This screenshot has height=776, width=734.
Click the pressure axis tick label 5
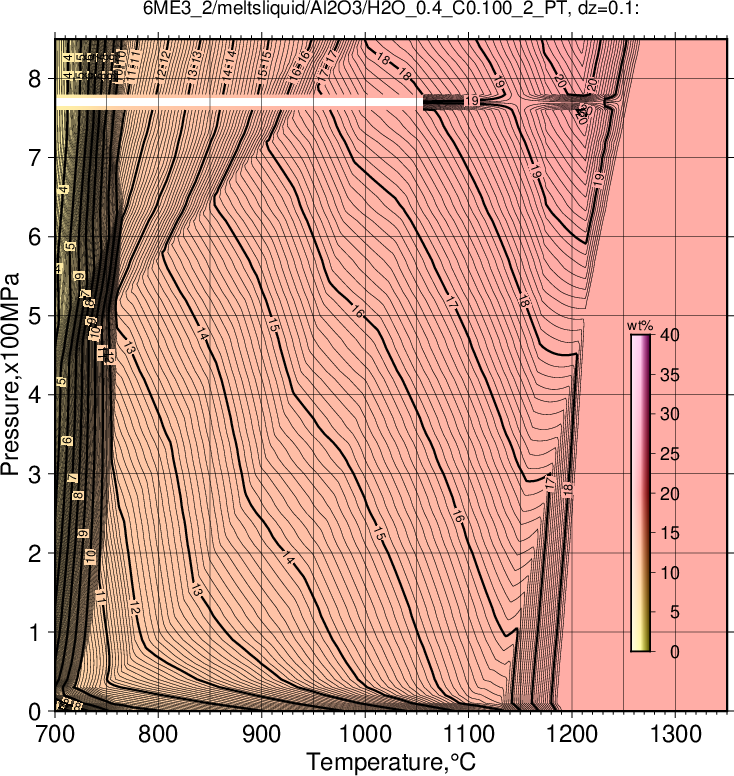tap(35, 316)
